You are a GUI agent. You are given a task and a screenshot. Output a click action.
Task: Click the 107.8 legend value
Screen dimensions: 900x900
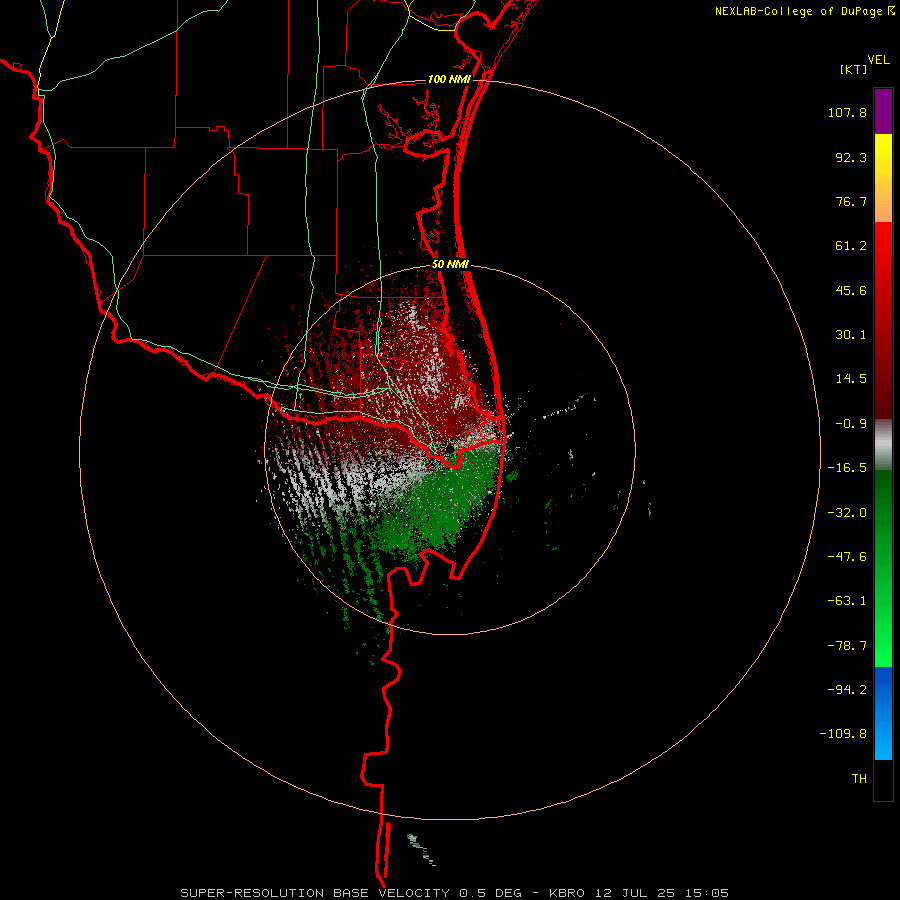[x=847, y=112]
